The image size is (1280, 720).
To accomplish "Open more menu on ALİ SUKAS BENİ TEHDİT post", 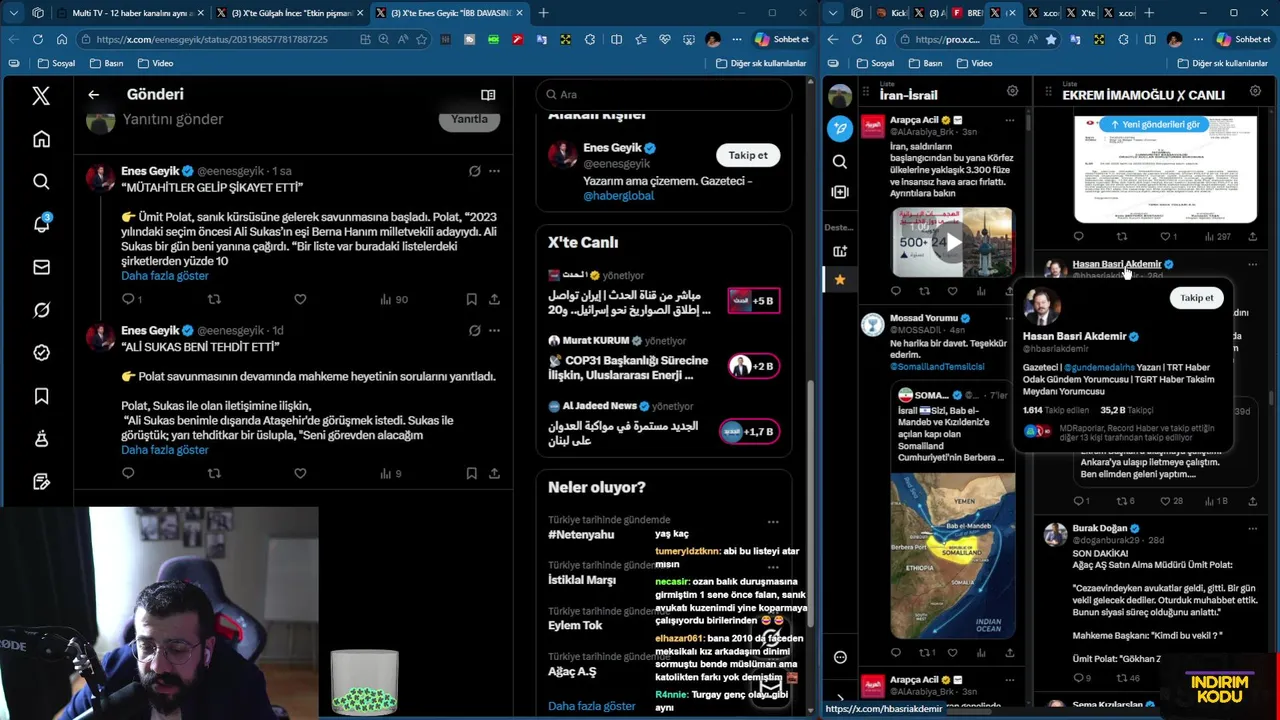I will click(x=494, y=330).
